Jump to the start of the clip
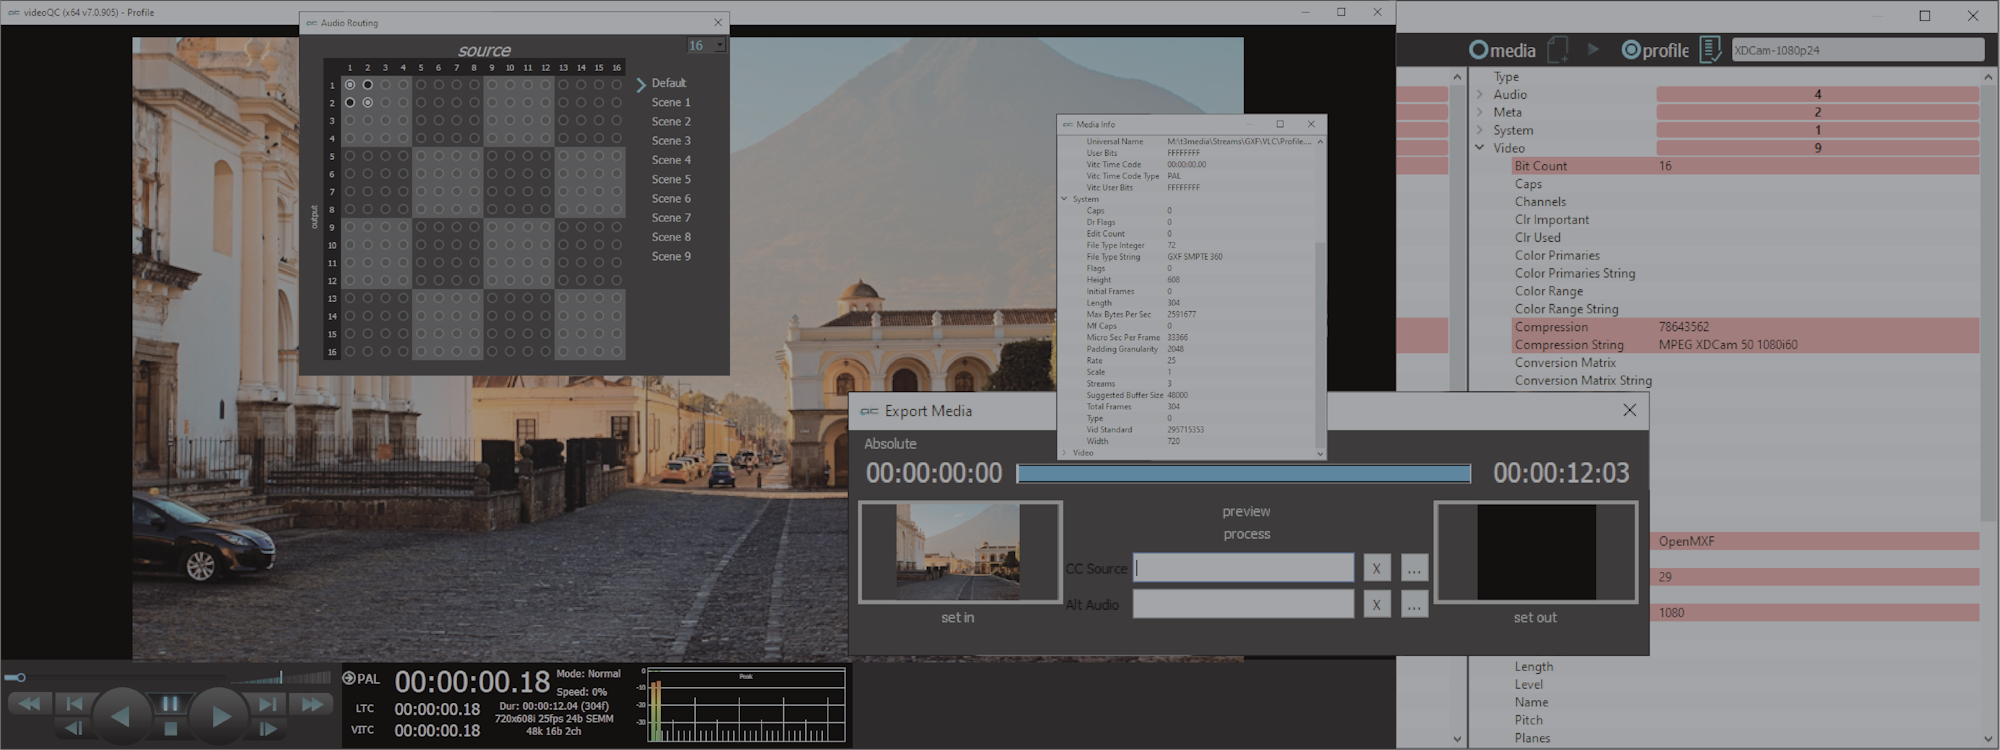2000x750 pixels. [x=74, y=704]
